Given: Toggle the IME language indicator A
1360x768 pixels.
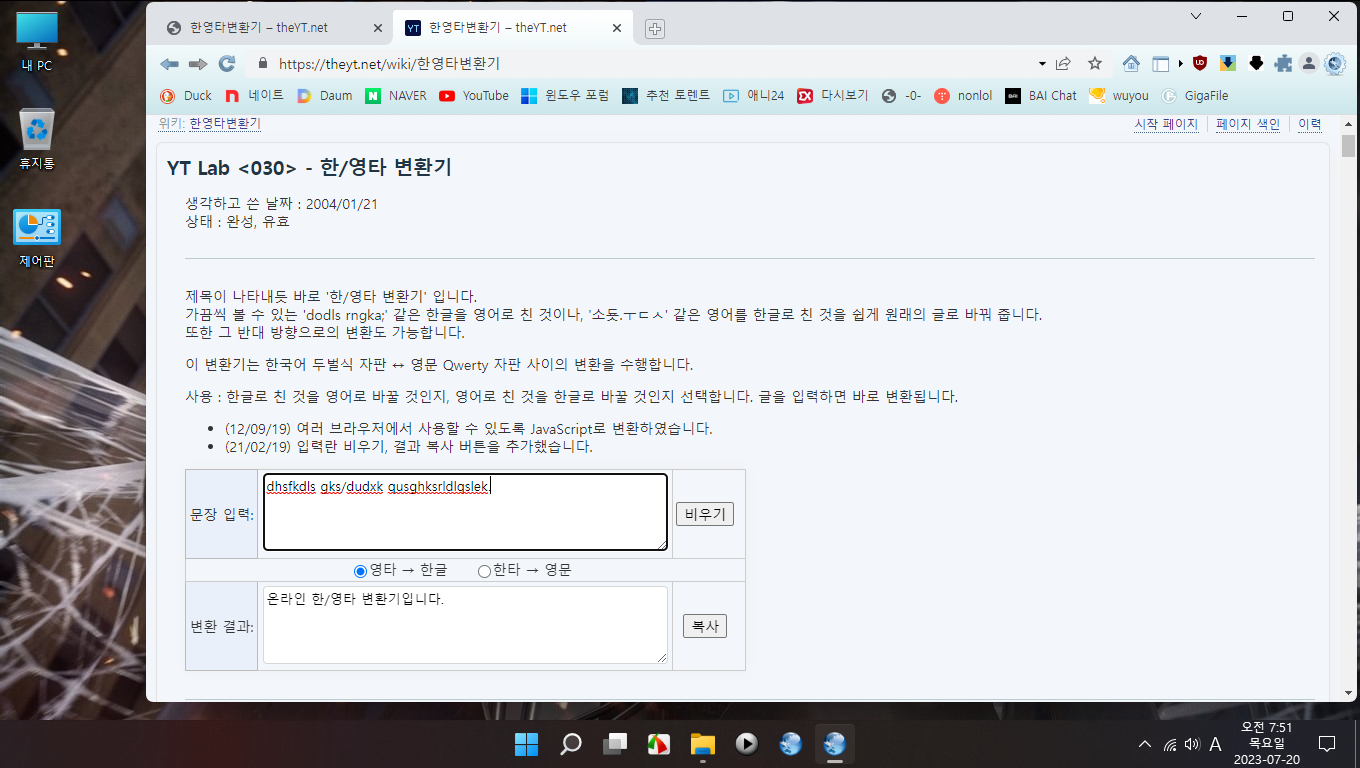Looking at the screenshot, I should coord(1216,744).
